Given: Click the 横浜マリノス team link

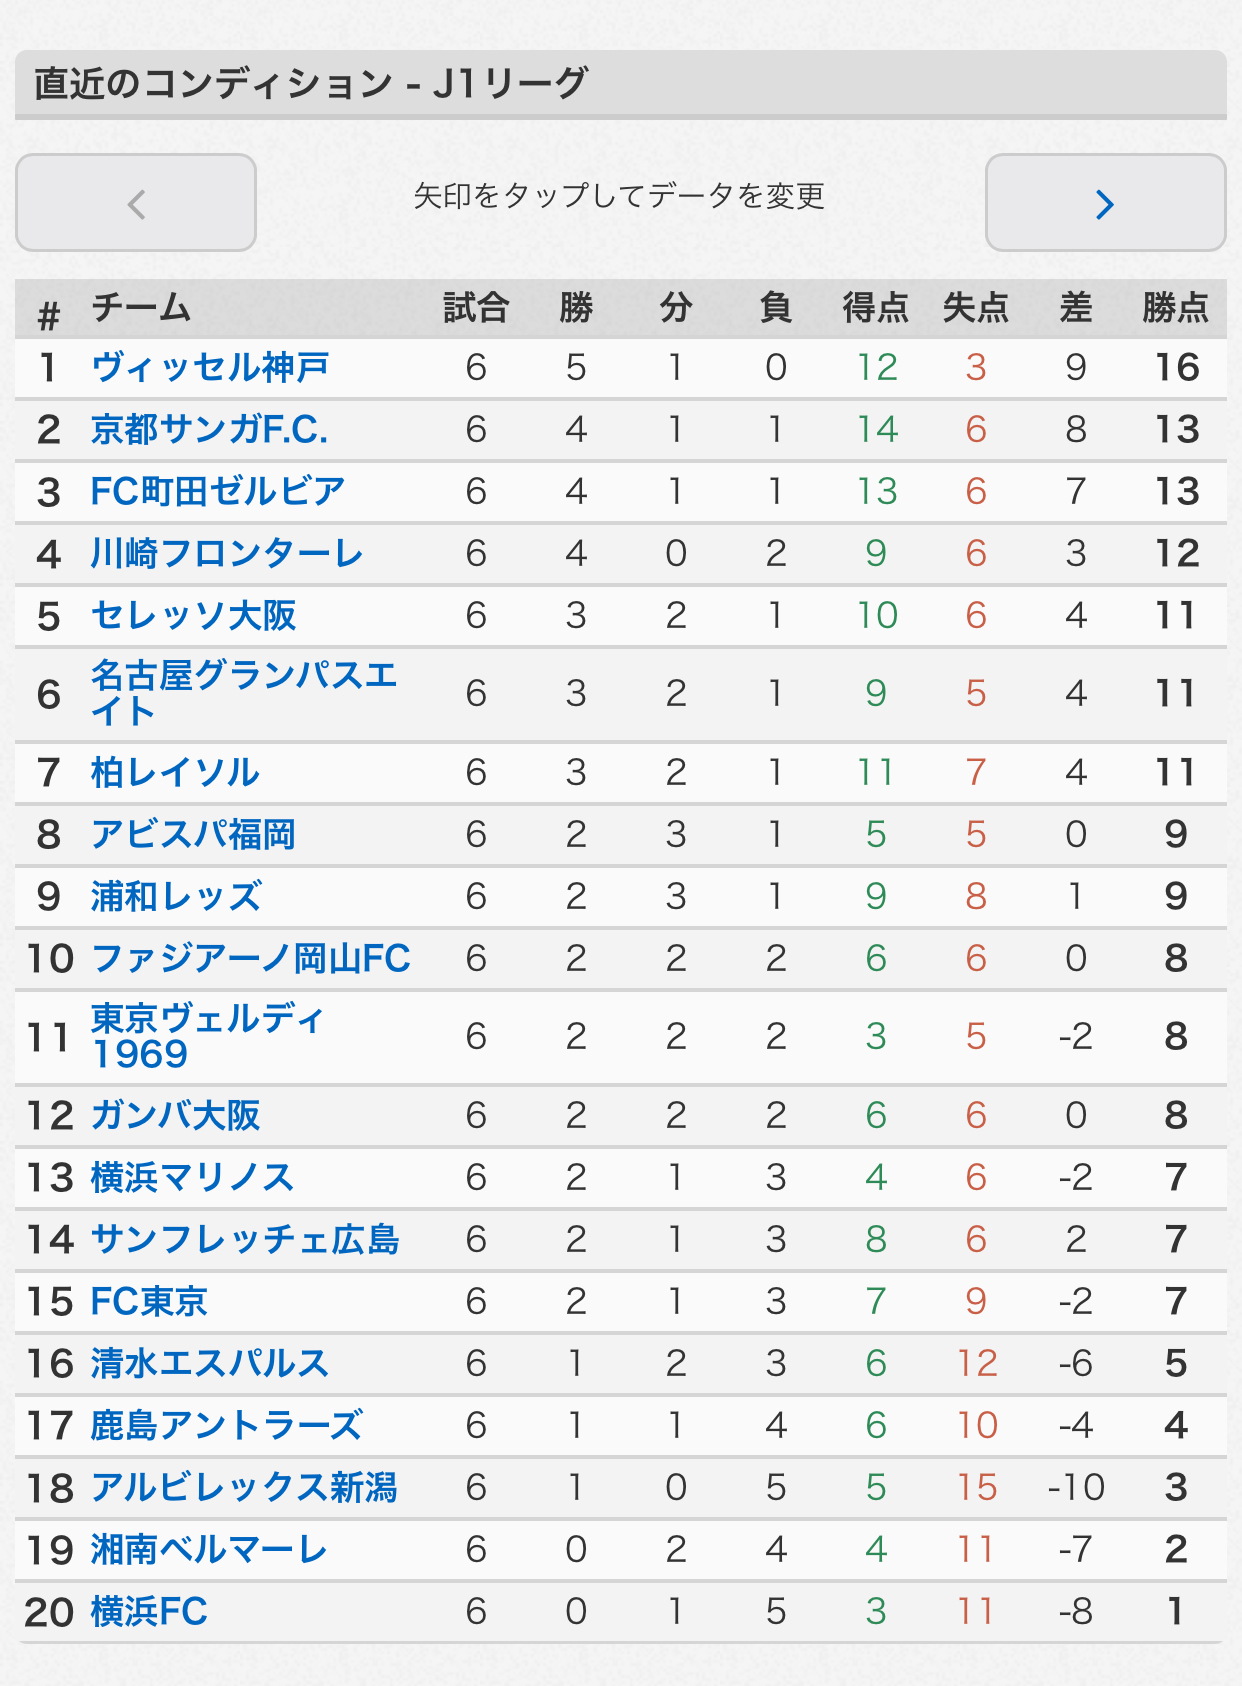Looking at the screenshot, I should (x=193, y=1178).
